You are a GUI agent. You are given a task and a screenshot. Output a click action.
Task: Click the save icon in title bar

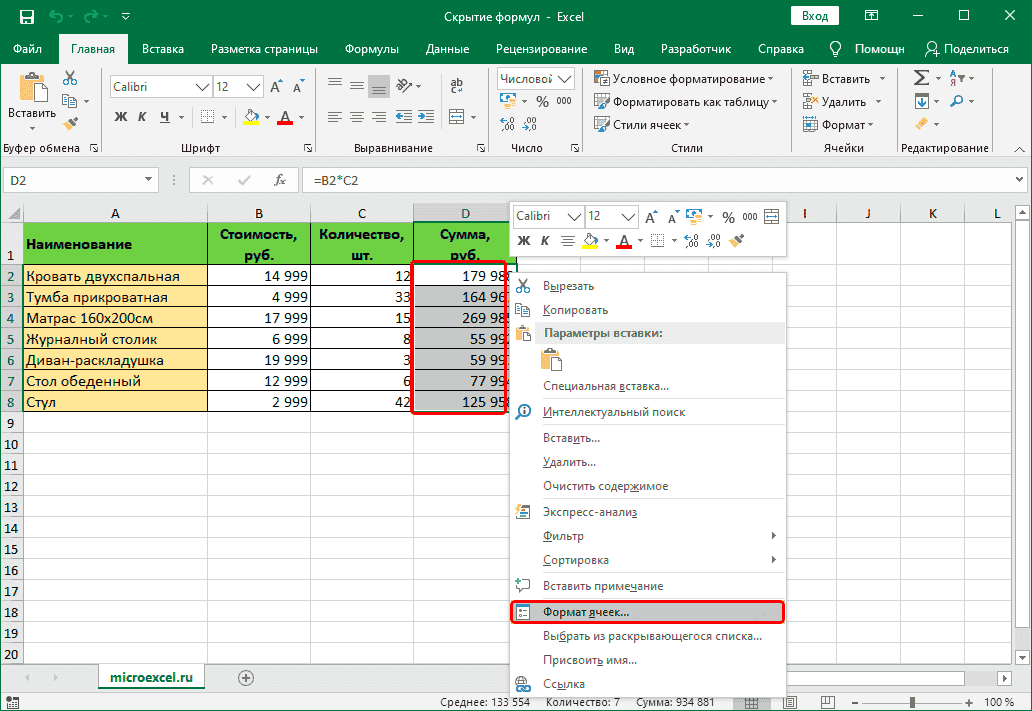(x=26, y=17)
